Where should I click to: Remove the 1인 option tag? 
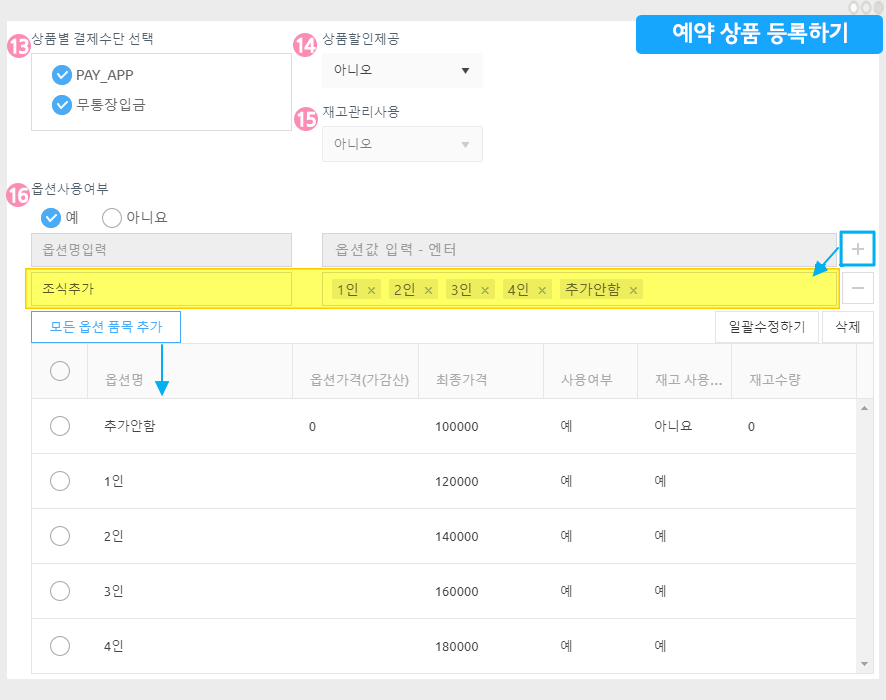pyautogui.click(x=372, y=290)
